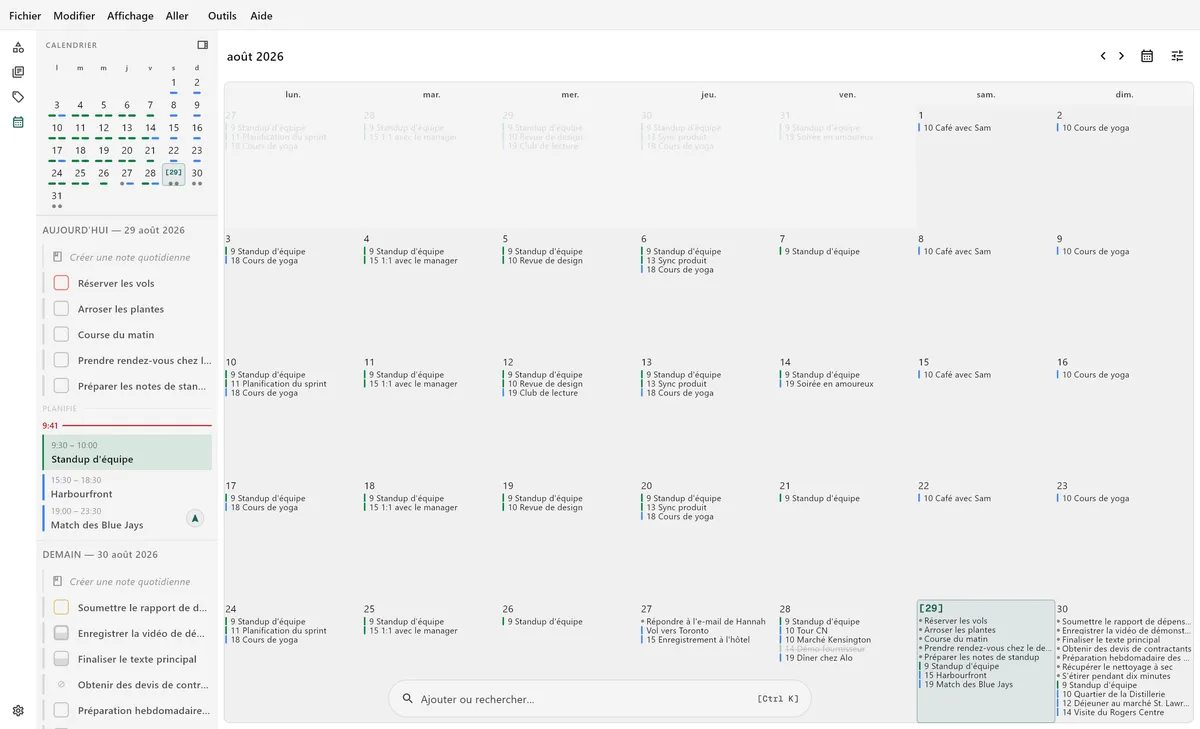Open '10 Quartier de la Distillerie' on August 30
The image size is (1200, 729).
point(1111,694)
